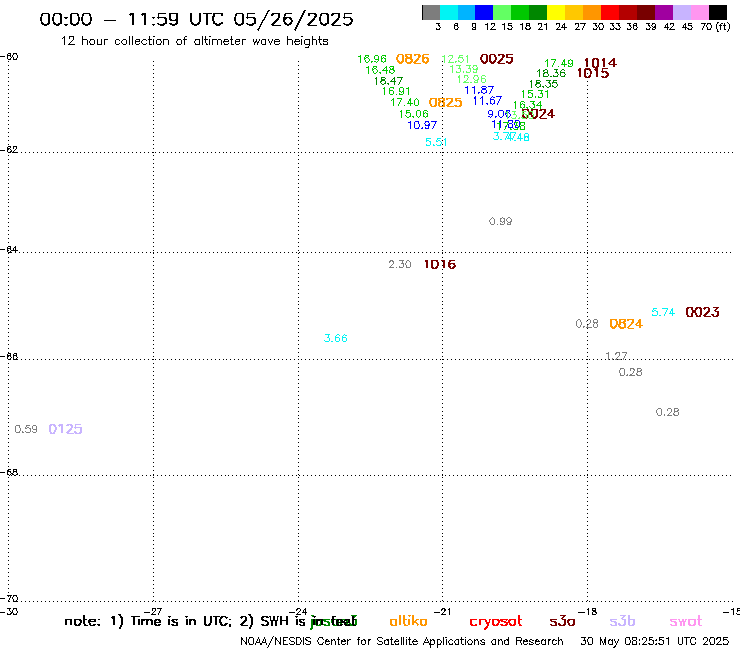Viewport: 740px width, 650px height.
Task: Select the dark blue 12 ft legend swatch
Action: [x=484, y=12]
